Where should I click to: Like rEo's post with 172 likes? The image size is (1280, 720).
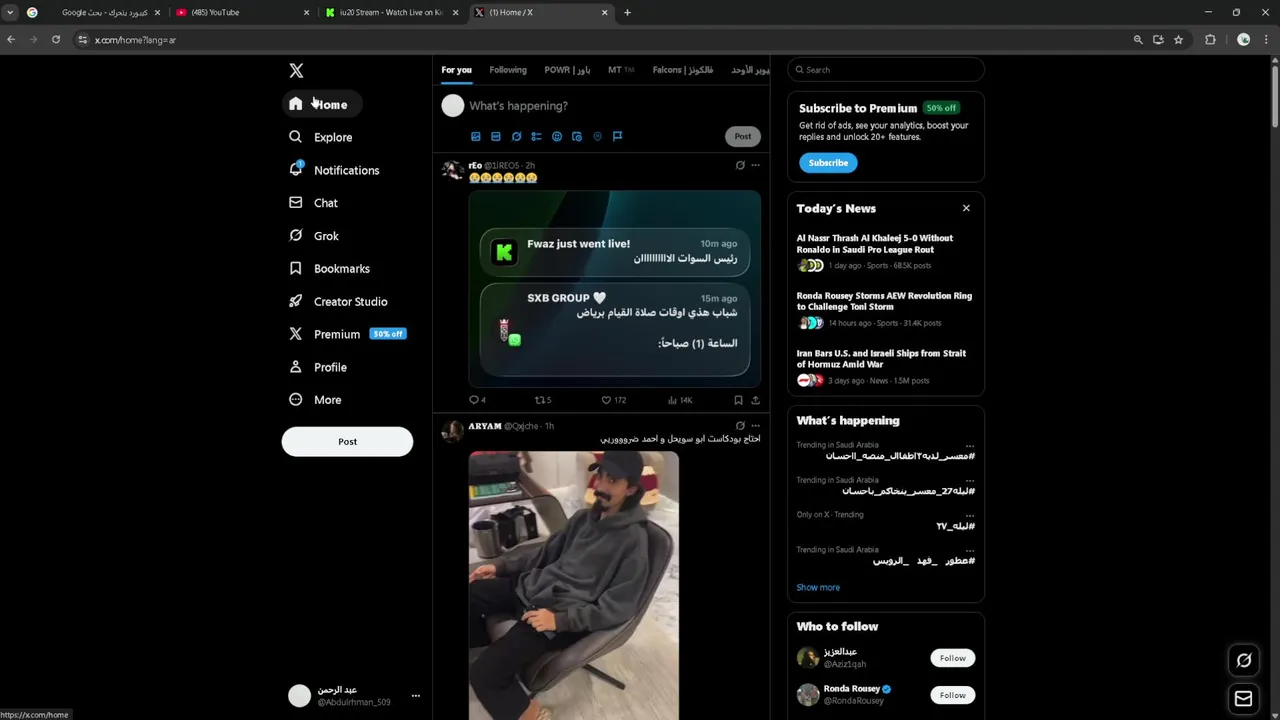coord(613,400)
